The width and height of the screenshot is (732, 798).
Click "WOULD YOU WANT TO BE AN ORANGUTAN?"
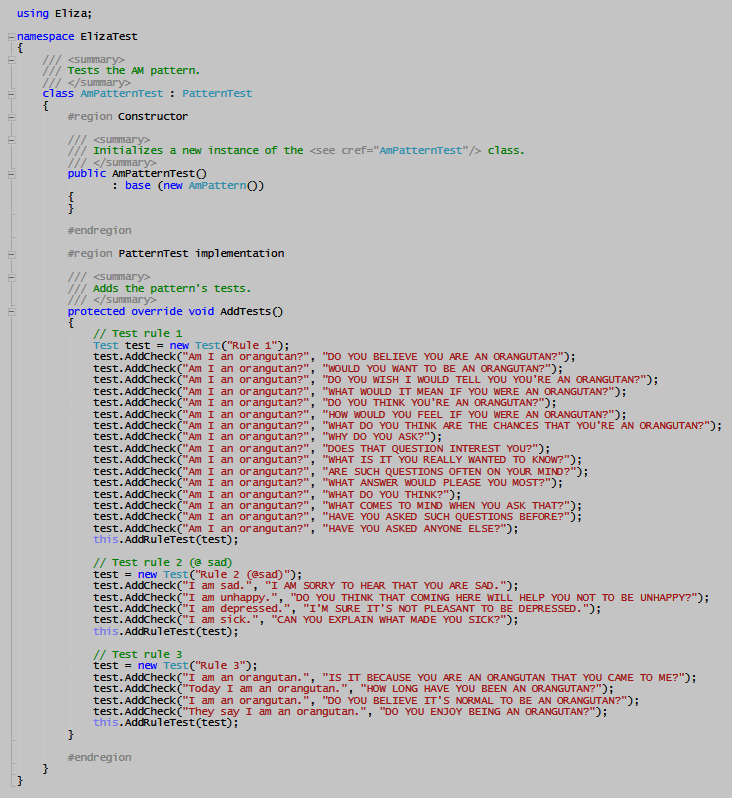439,368
